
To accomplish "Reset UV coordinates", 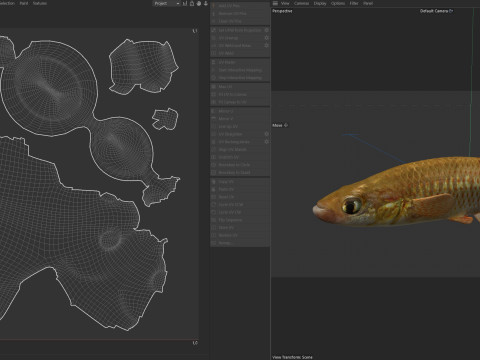I will tap(240, 197).
